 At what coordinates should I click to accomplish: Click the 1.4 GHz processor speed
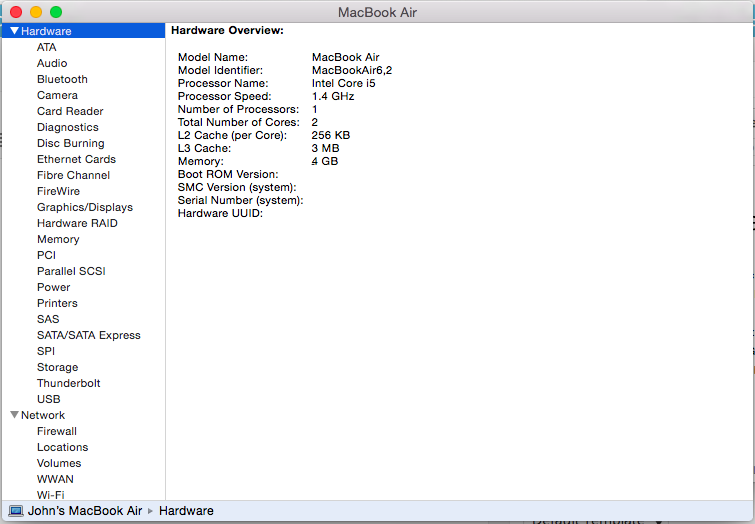pyautogui.click(x=333, y=96)
